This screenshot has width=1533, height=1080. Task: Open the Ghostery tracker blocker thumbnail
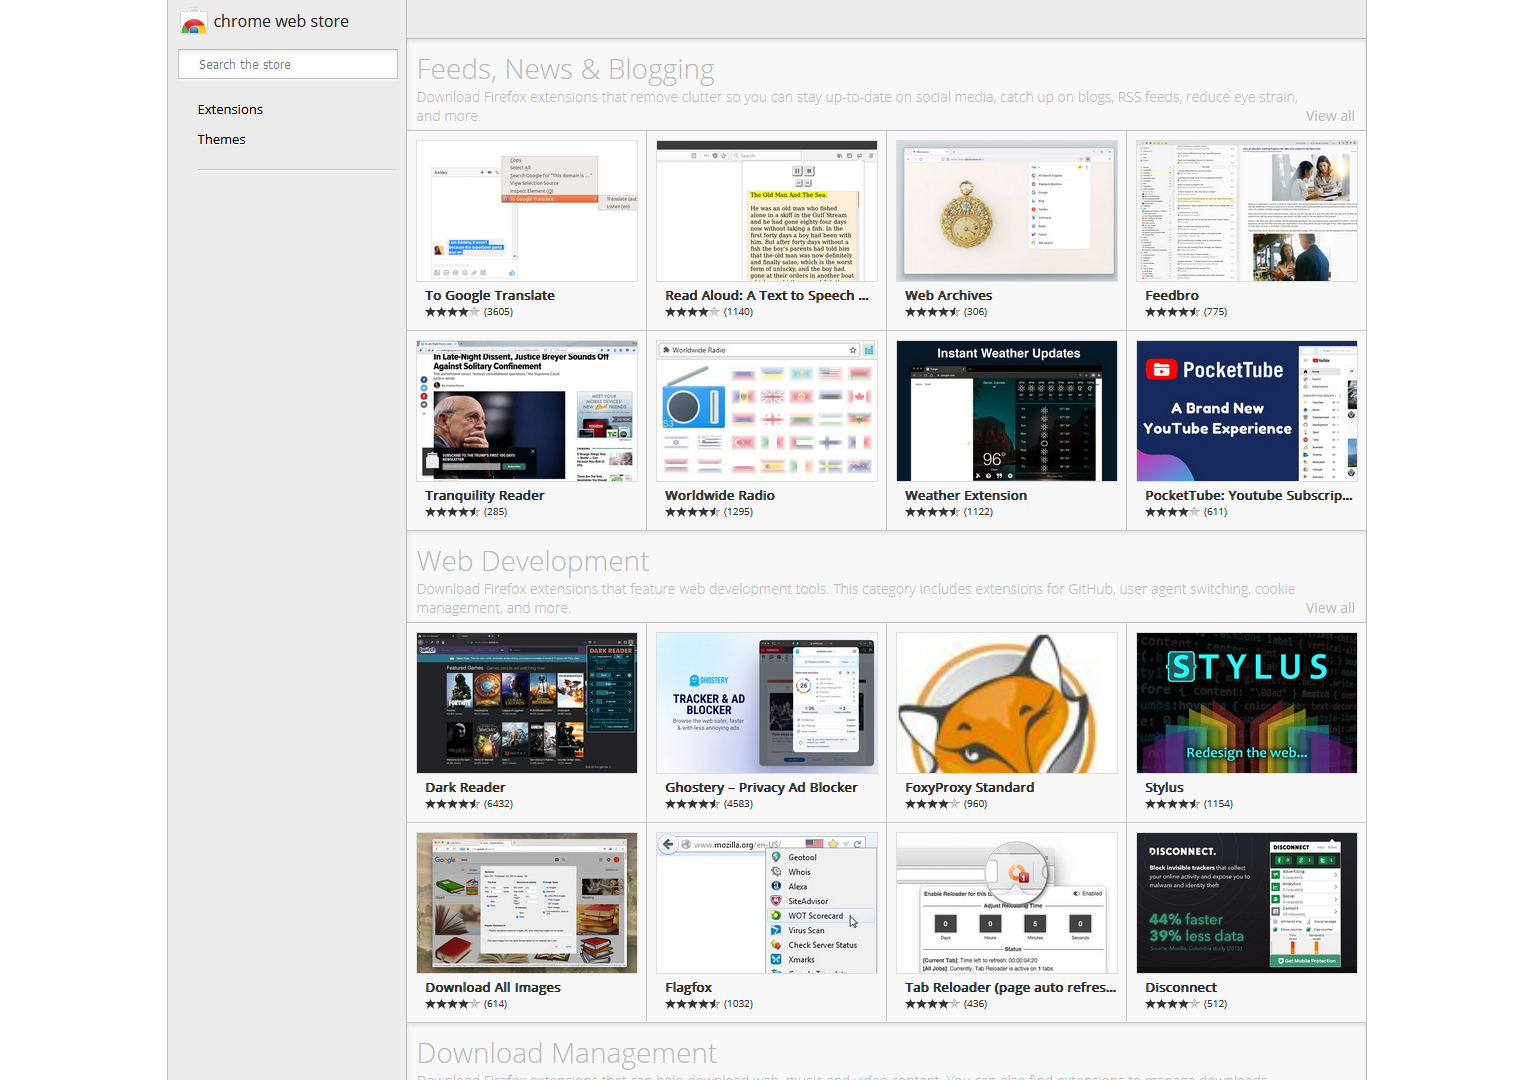(767, 703)
